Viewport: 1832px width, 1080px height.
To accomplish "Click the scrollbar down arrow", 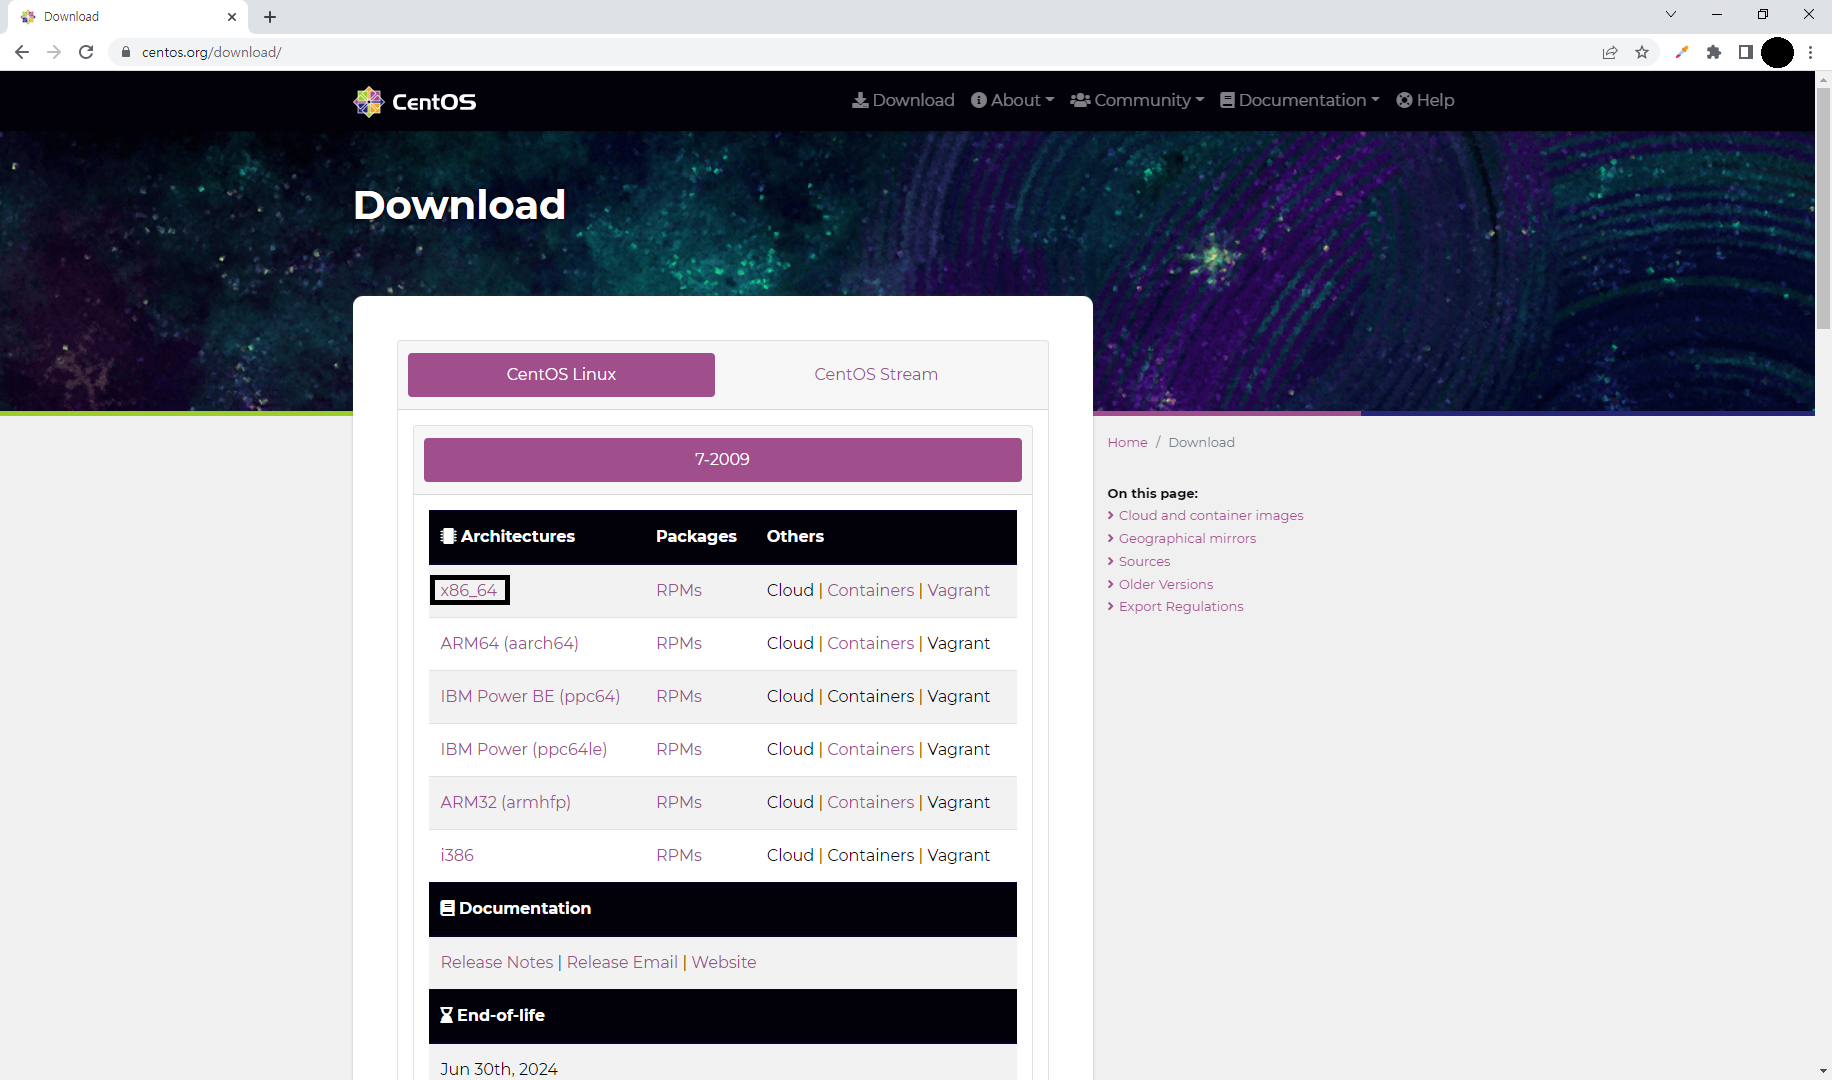I will [1823, 1071].
